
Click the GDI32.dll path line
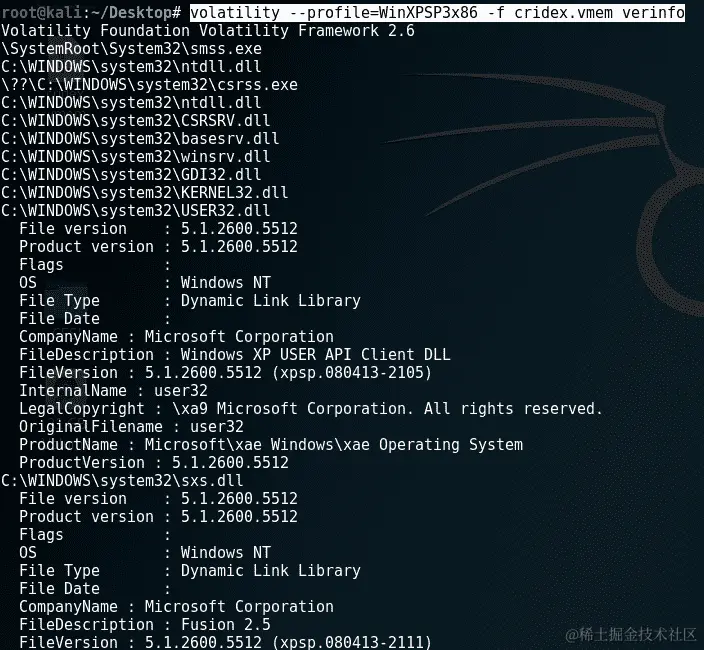point(131,174)
